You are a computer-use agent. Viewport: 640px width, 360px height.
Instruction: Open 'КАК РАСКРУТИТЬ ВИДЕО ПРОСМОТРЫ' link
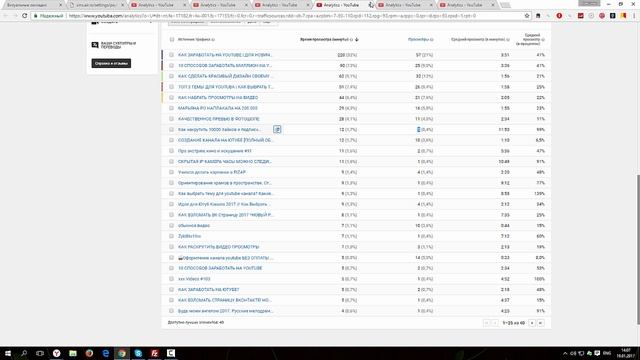pos(218,247)
